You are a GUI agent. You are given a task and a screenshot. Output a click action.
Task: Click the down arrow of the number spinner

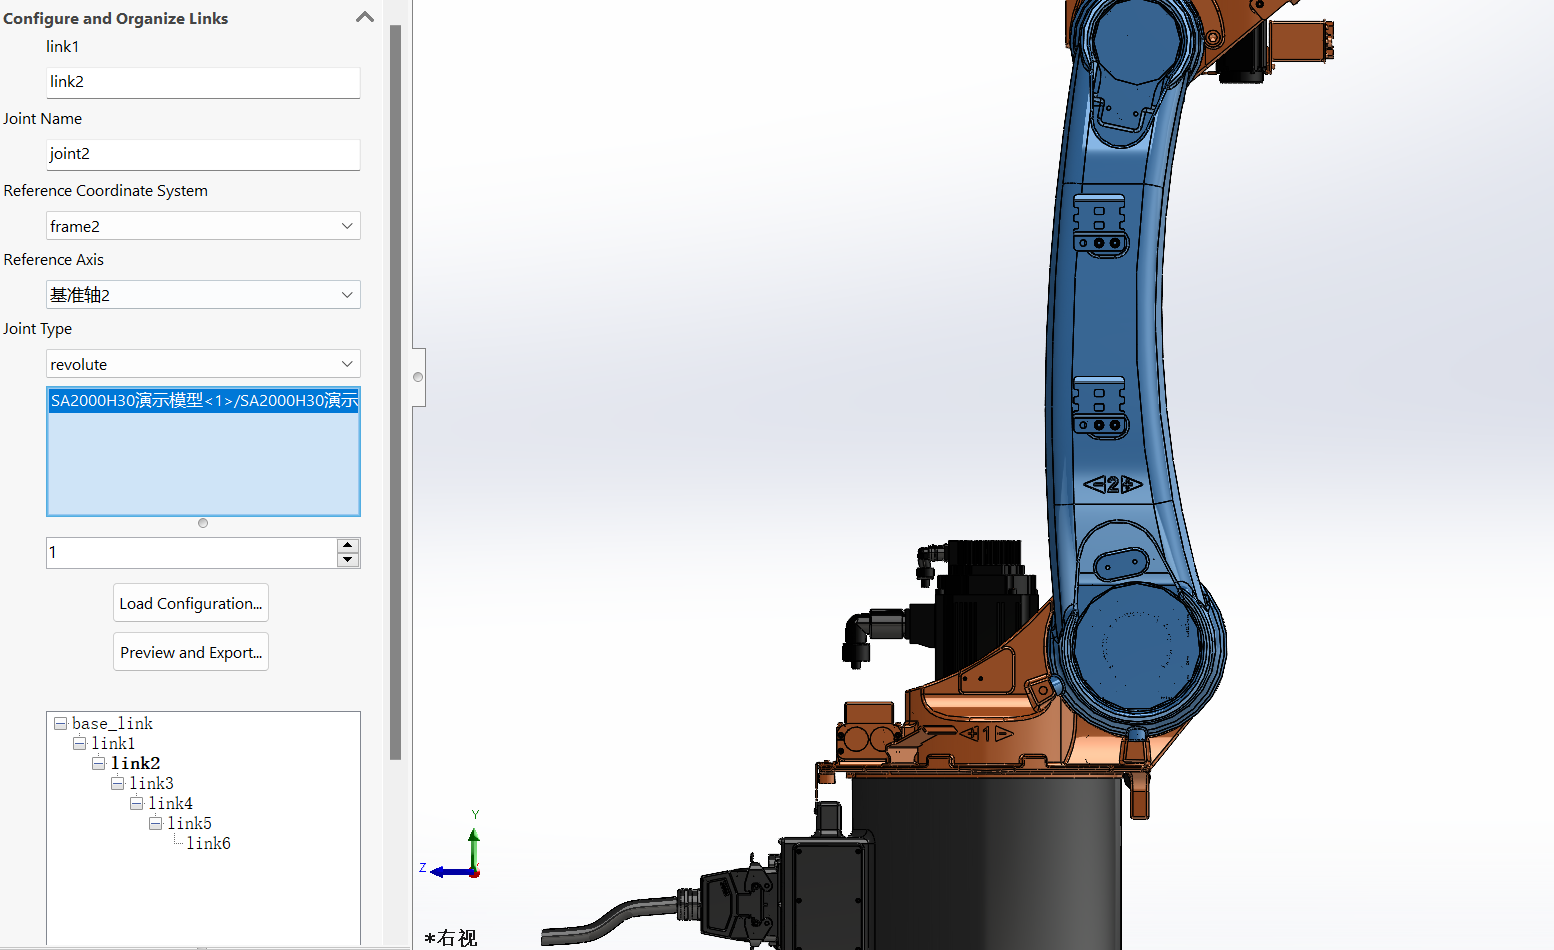pyautogui.click(x=348, y=559)
